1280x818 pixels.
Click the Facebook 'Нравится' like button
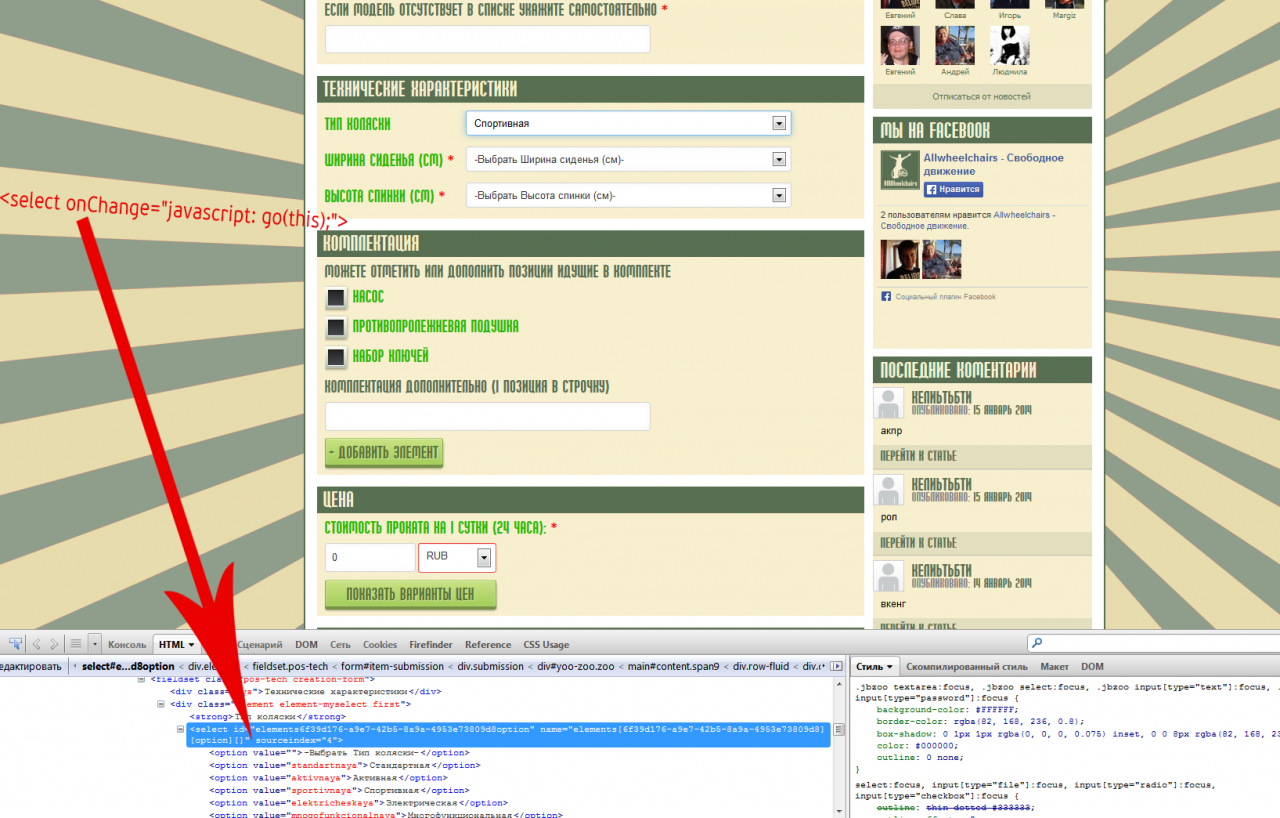(953, 189)
